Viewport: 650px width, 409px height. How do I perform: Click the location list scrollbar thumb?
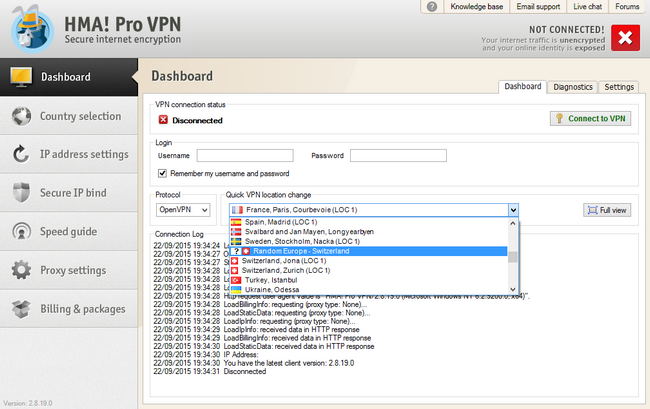(x=513, y=257)
